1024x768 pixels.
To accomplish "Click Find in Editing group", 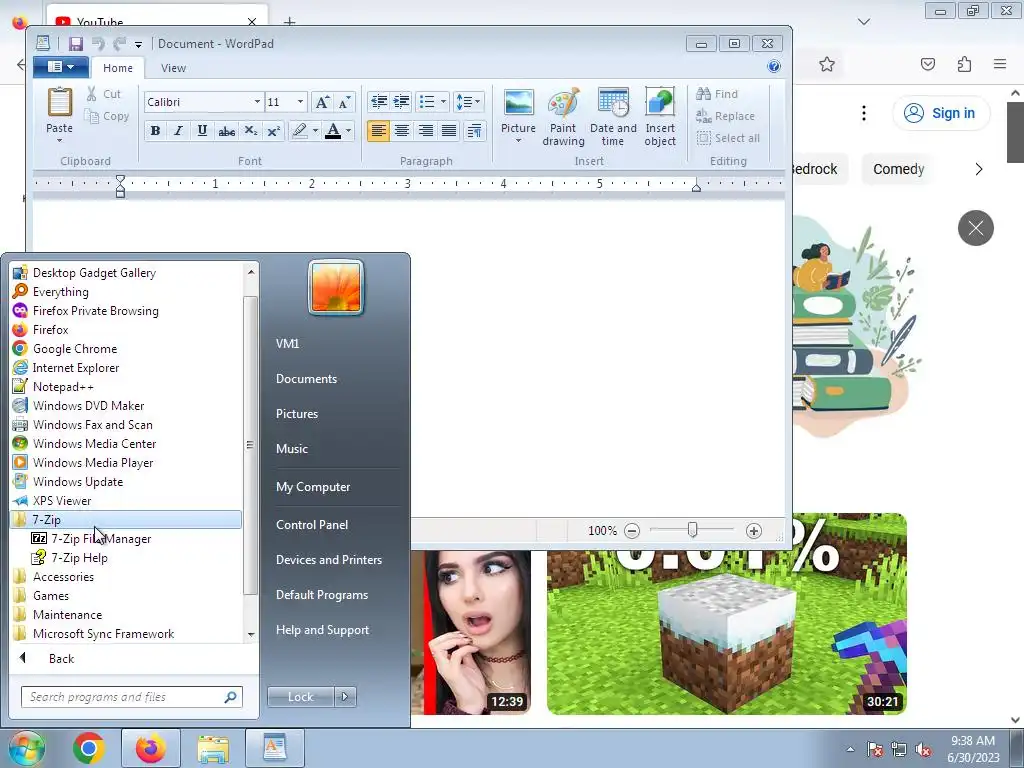I will (x=717, y=94).
